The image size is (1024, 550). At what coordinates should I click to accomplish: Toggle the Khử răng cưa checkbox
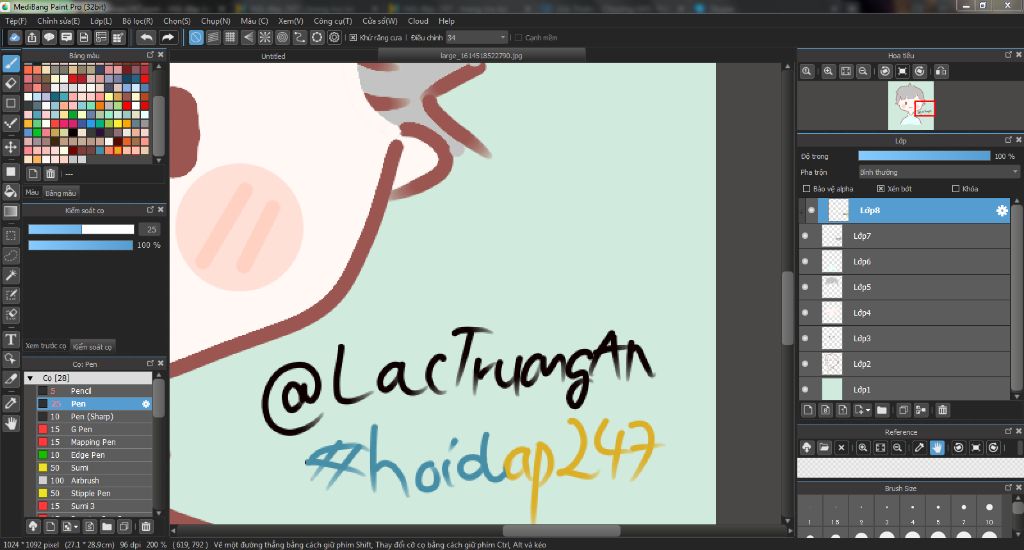tap(353, 38)
